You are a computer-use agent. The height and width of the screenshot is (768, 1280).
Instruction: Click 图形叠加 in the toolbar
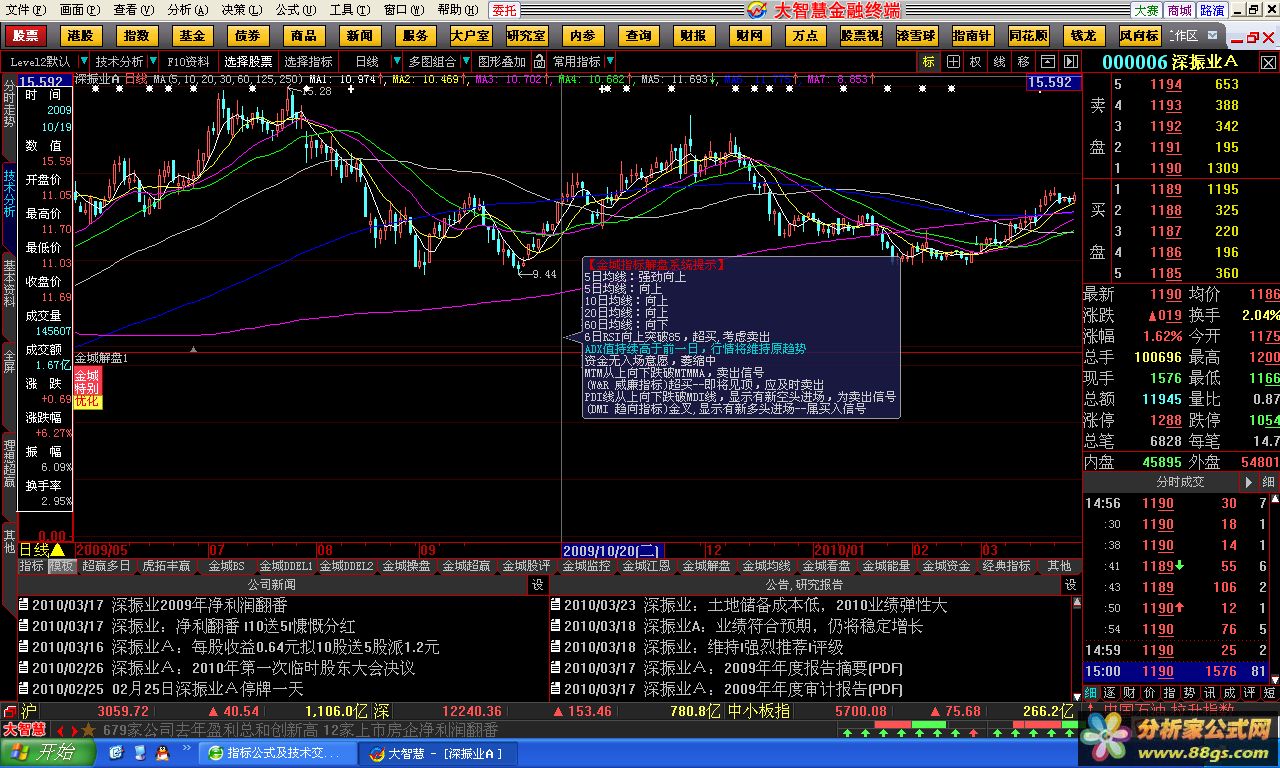[x=503, y=61]
